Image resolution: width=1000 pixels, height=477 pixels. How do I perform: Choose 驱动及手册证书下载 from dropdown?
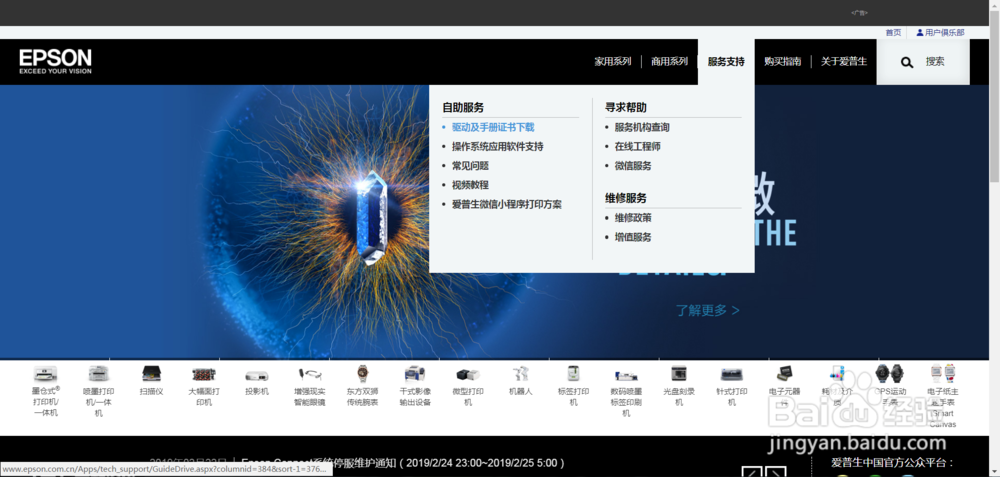click(x=493, y=128)
